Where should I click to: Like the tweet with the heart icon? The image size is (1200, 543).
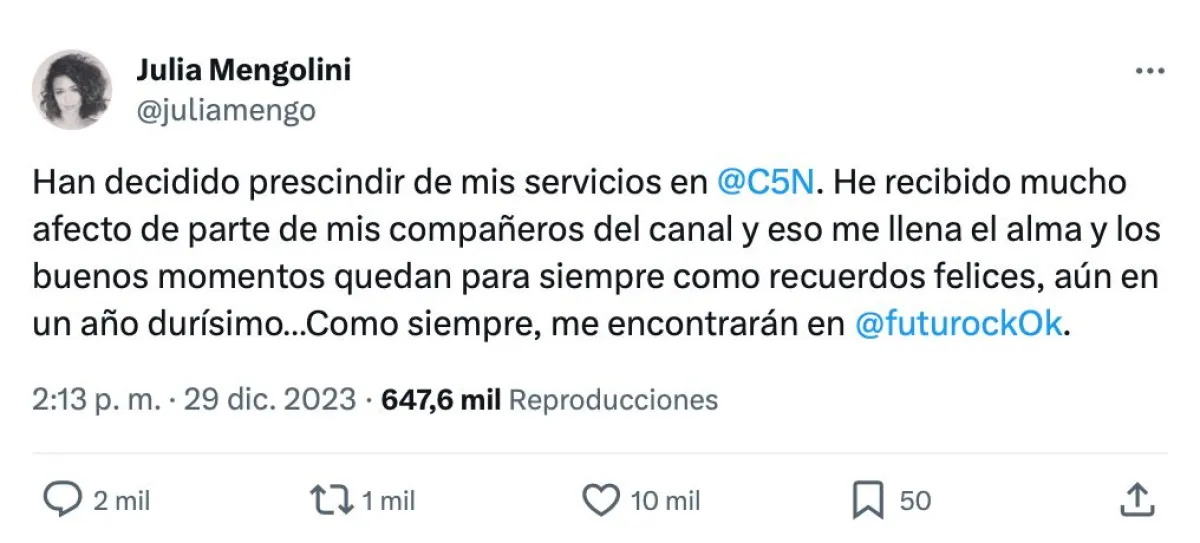click(x=600, y=500)
